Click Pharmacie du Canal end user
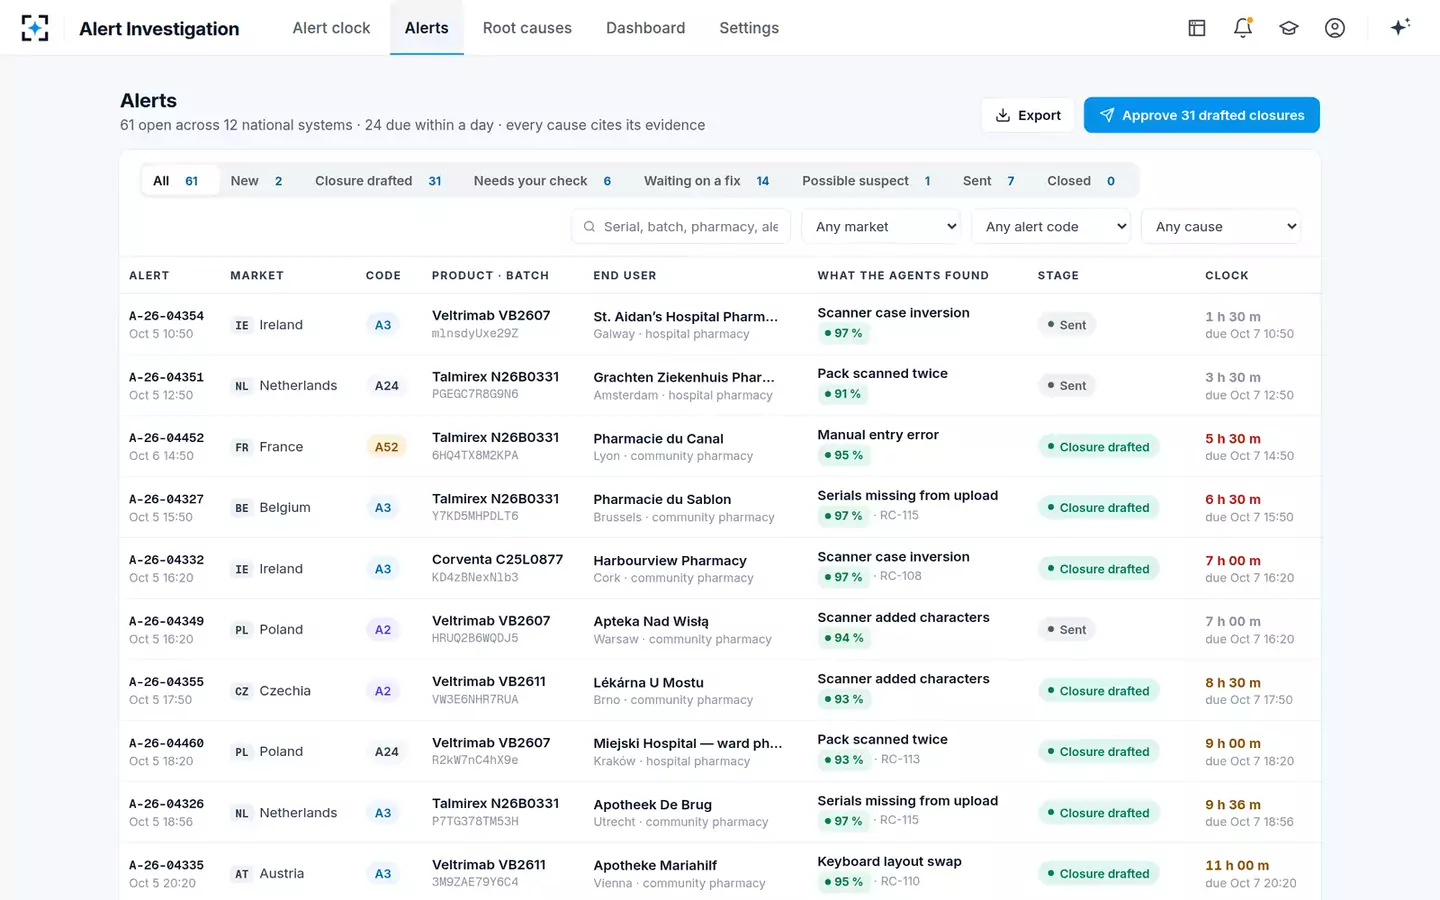The height and width of the screenshot is (900, 1440). coord(658,439)
